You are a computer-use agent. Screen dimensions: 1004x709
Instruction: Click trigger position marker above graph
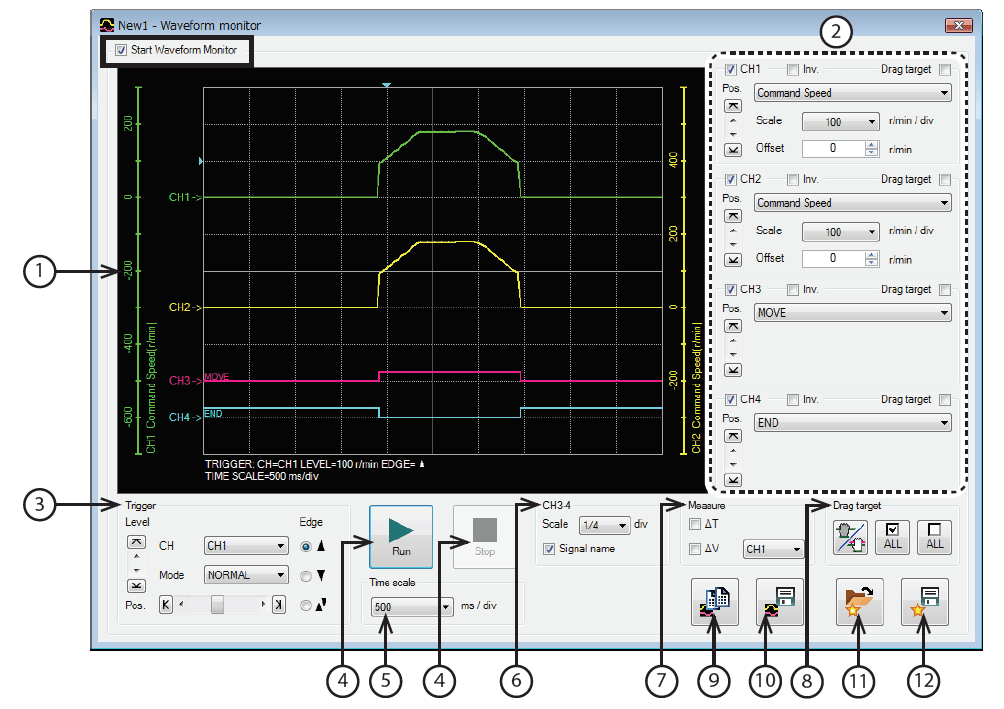(386, 85)
